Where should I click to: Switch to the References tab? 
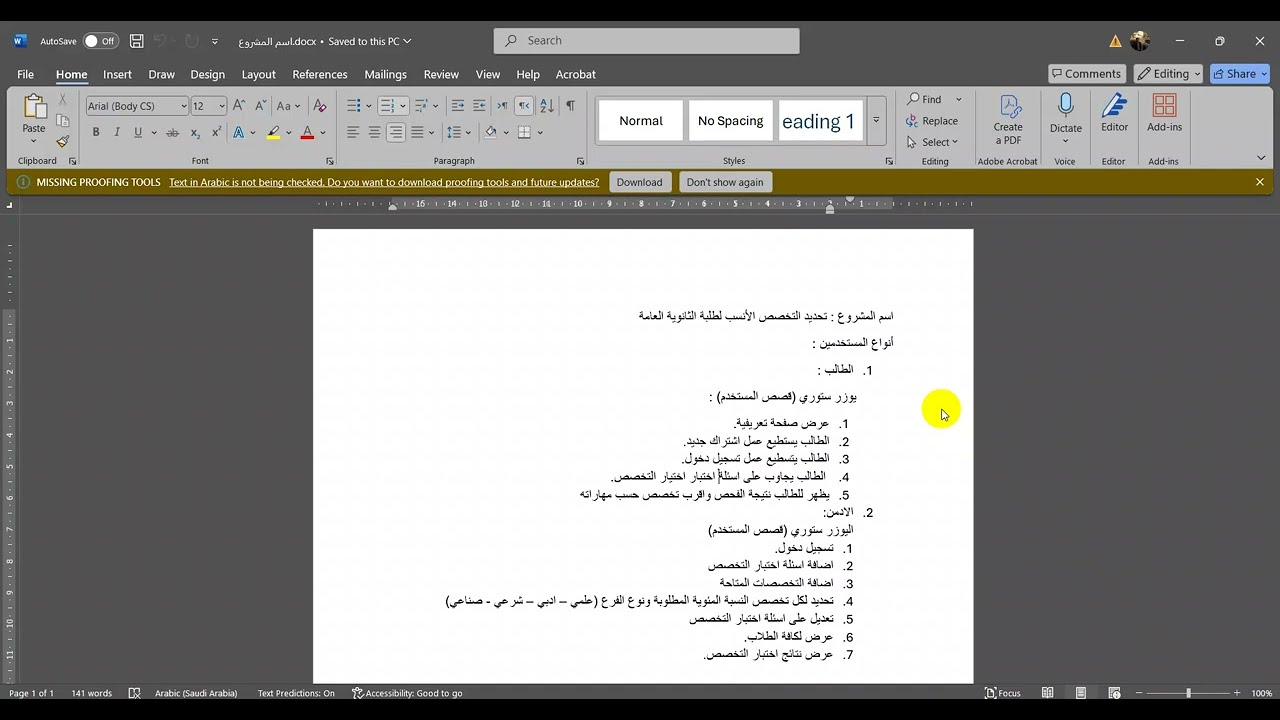click(x=320, y=74)
